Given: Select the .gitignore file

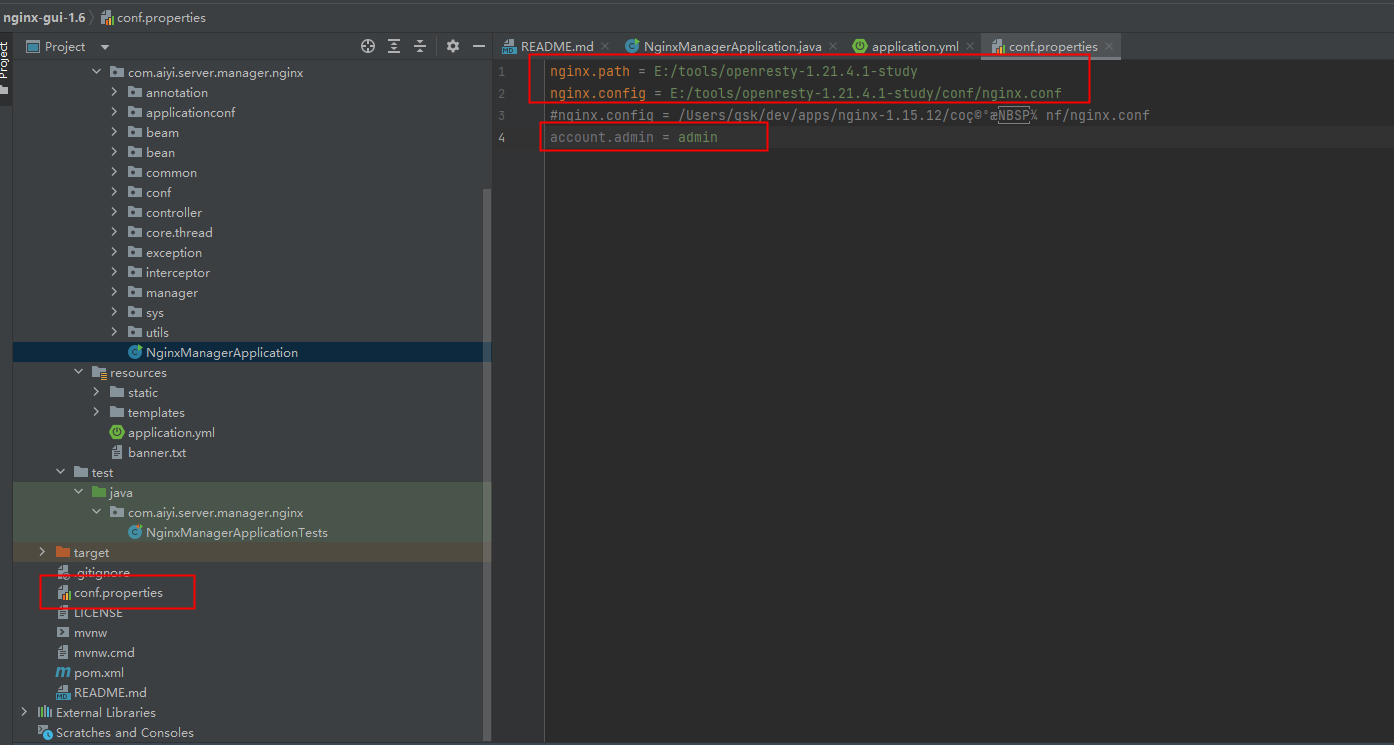Looking at the screenshot, I should 101,572.
